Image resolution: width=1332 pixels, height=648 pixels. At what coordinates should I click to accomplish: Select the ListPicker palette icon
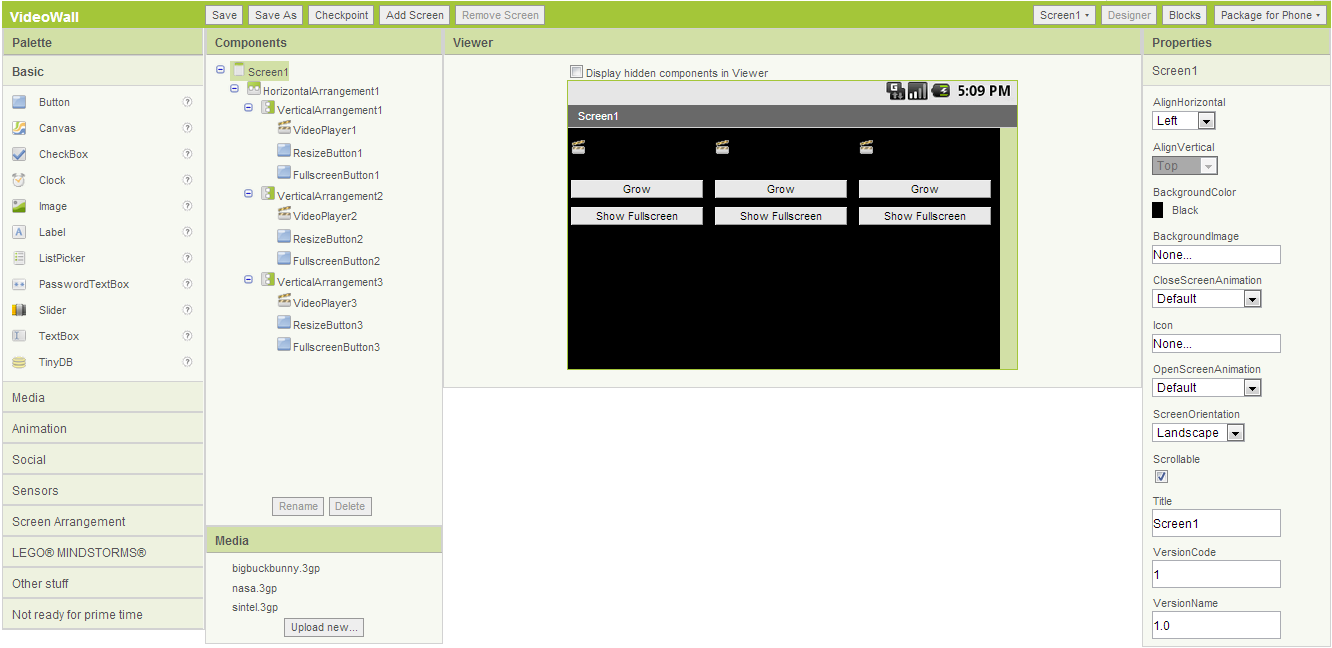point(19,258)
